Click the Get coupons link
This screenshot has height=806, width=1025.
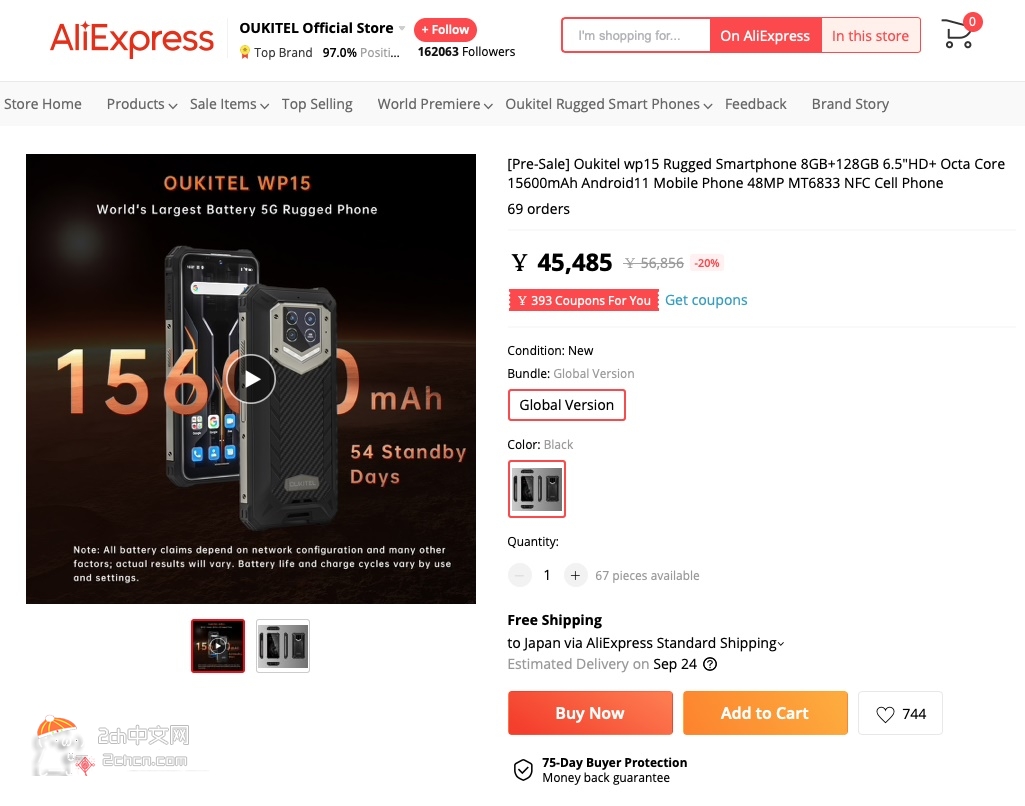click(706, 300)
